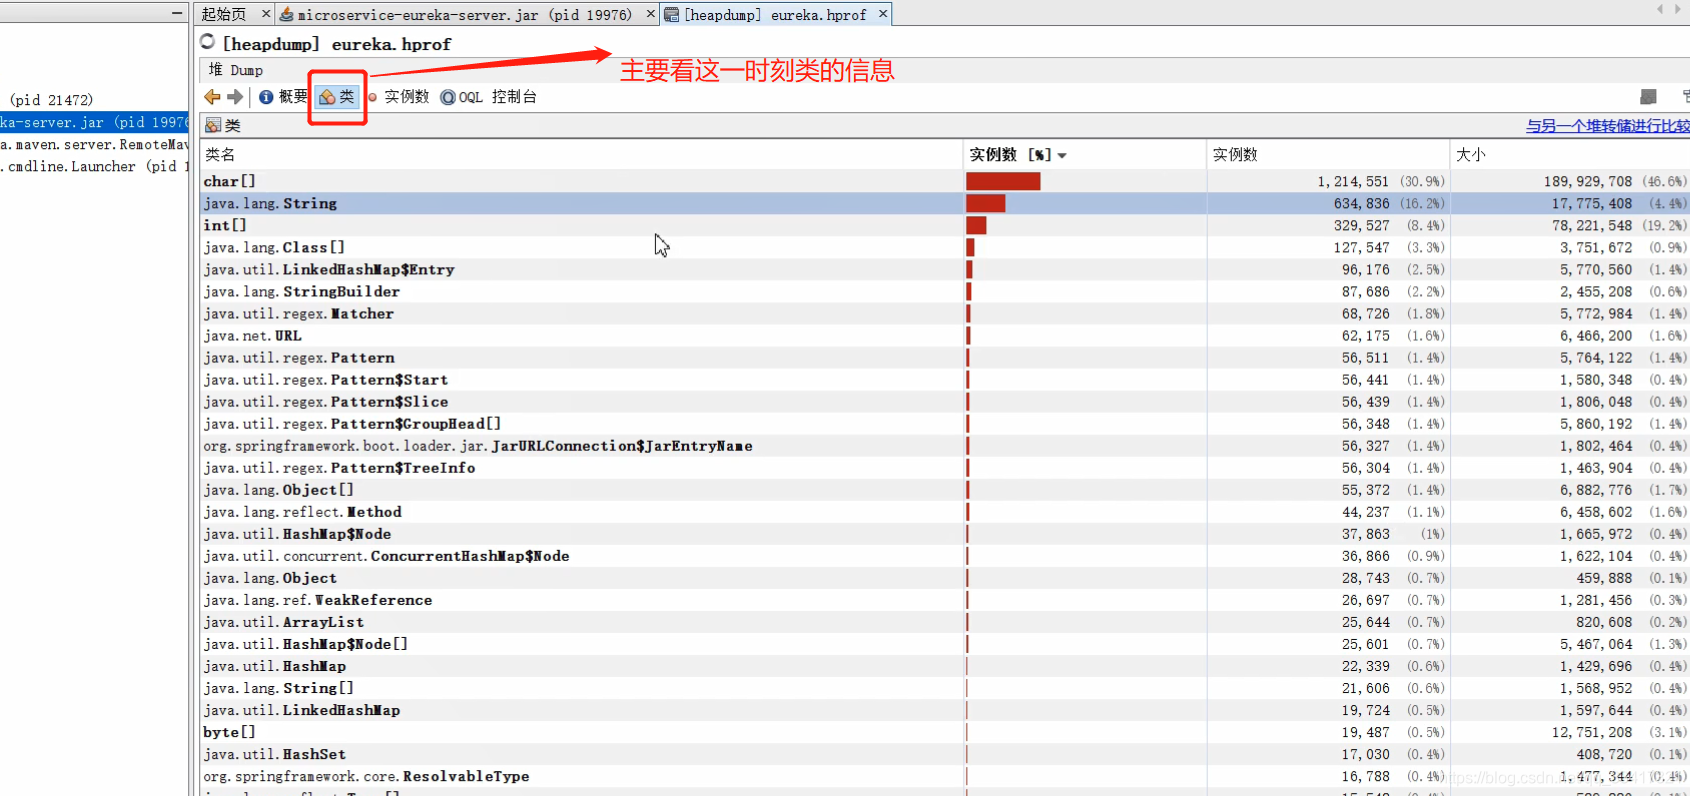
Task: Select the char[] class row
Action: [945, 181]
